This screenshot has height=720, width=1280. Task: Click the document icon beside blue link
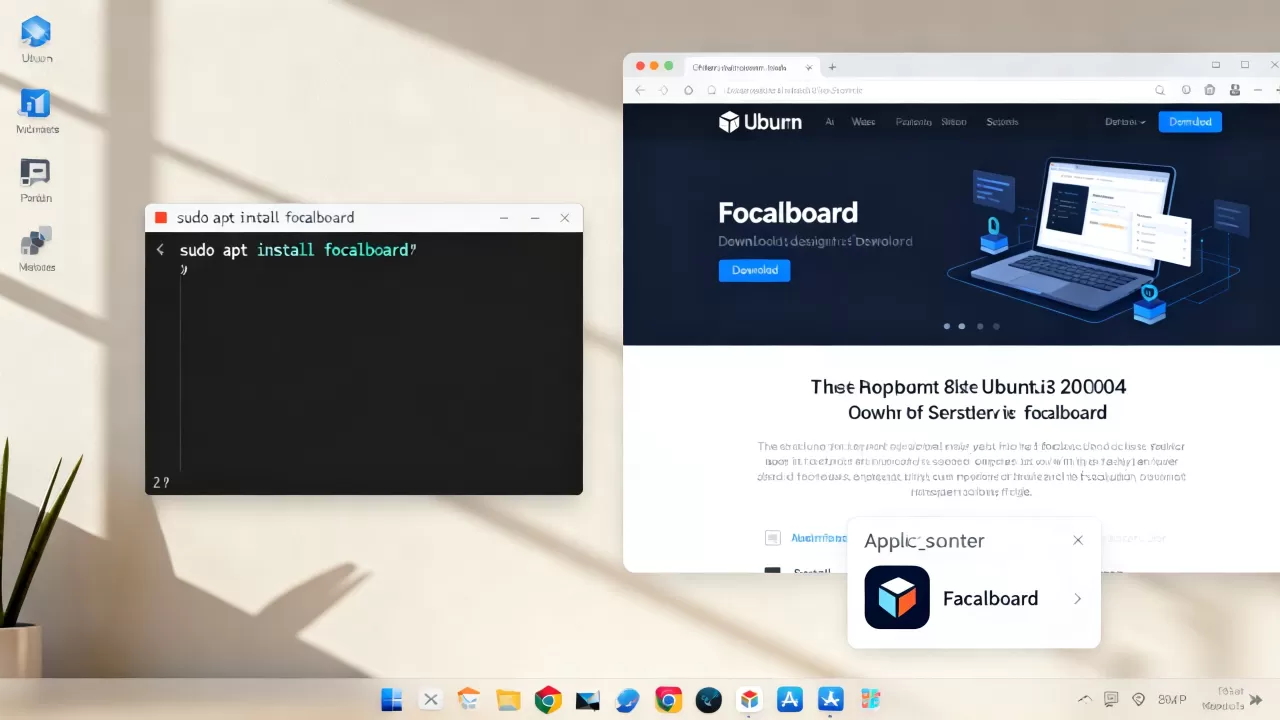772,538
